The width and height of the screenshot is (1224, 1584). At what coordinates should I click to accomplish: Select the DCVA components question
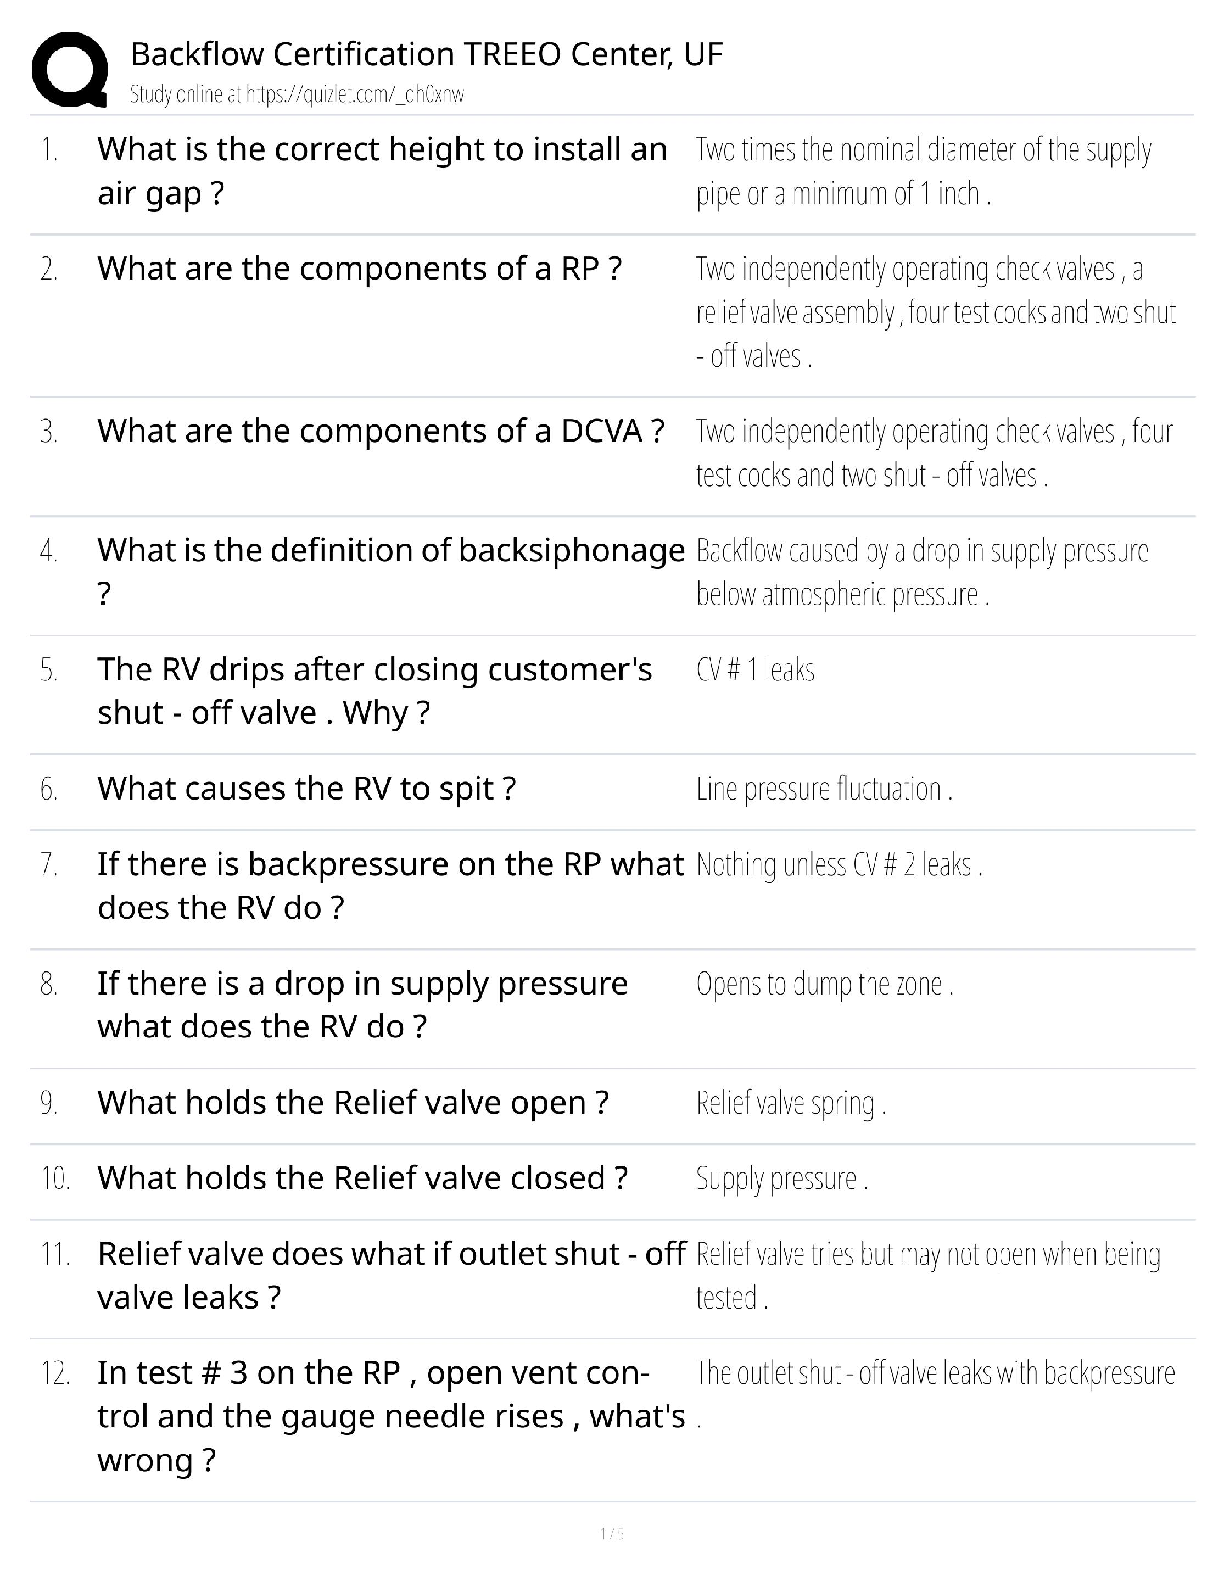(x=380, y=431)
